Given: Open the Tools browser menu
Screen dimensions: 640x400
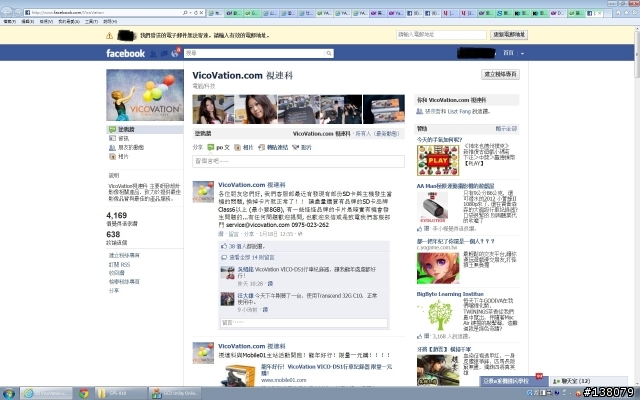Looking at the screenshot, I should [x=91, y=22].
